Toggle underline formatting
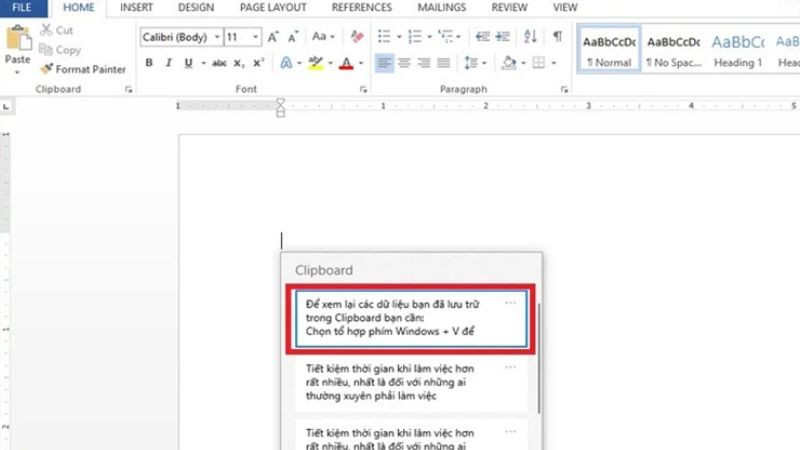800x450 pixels. 188,63
